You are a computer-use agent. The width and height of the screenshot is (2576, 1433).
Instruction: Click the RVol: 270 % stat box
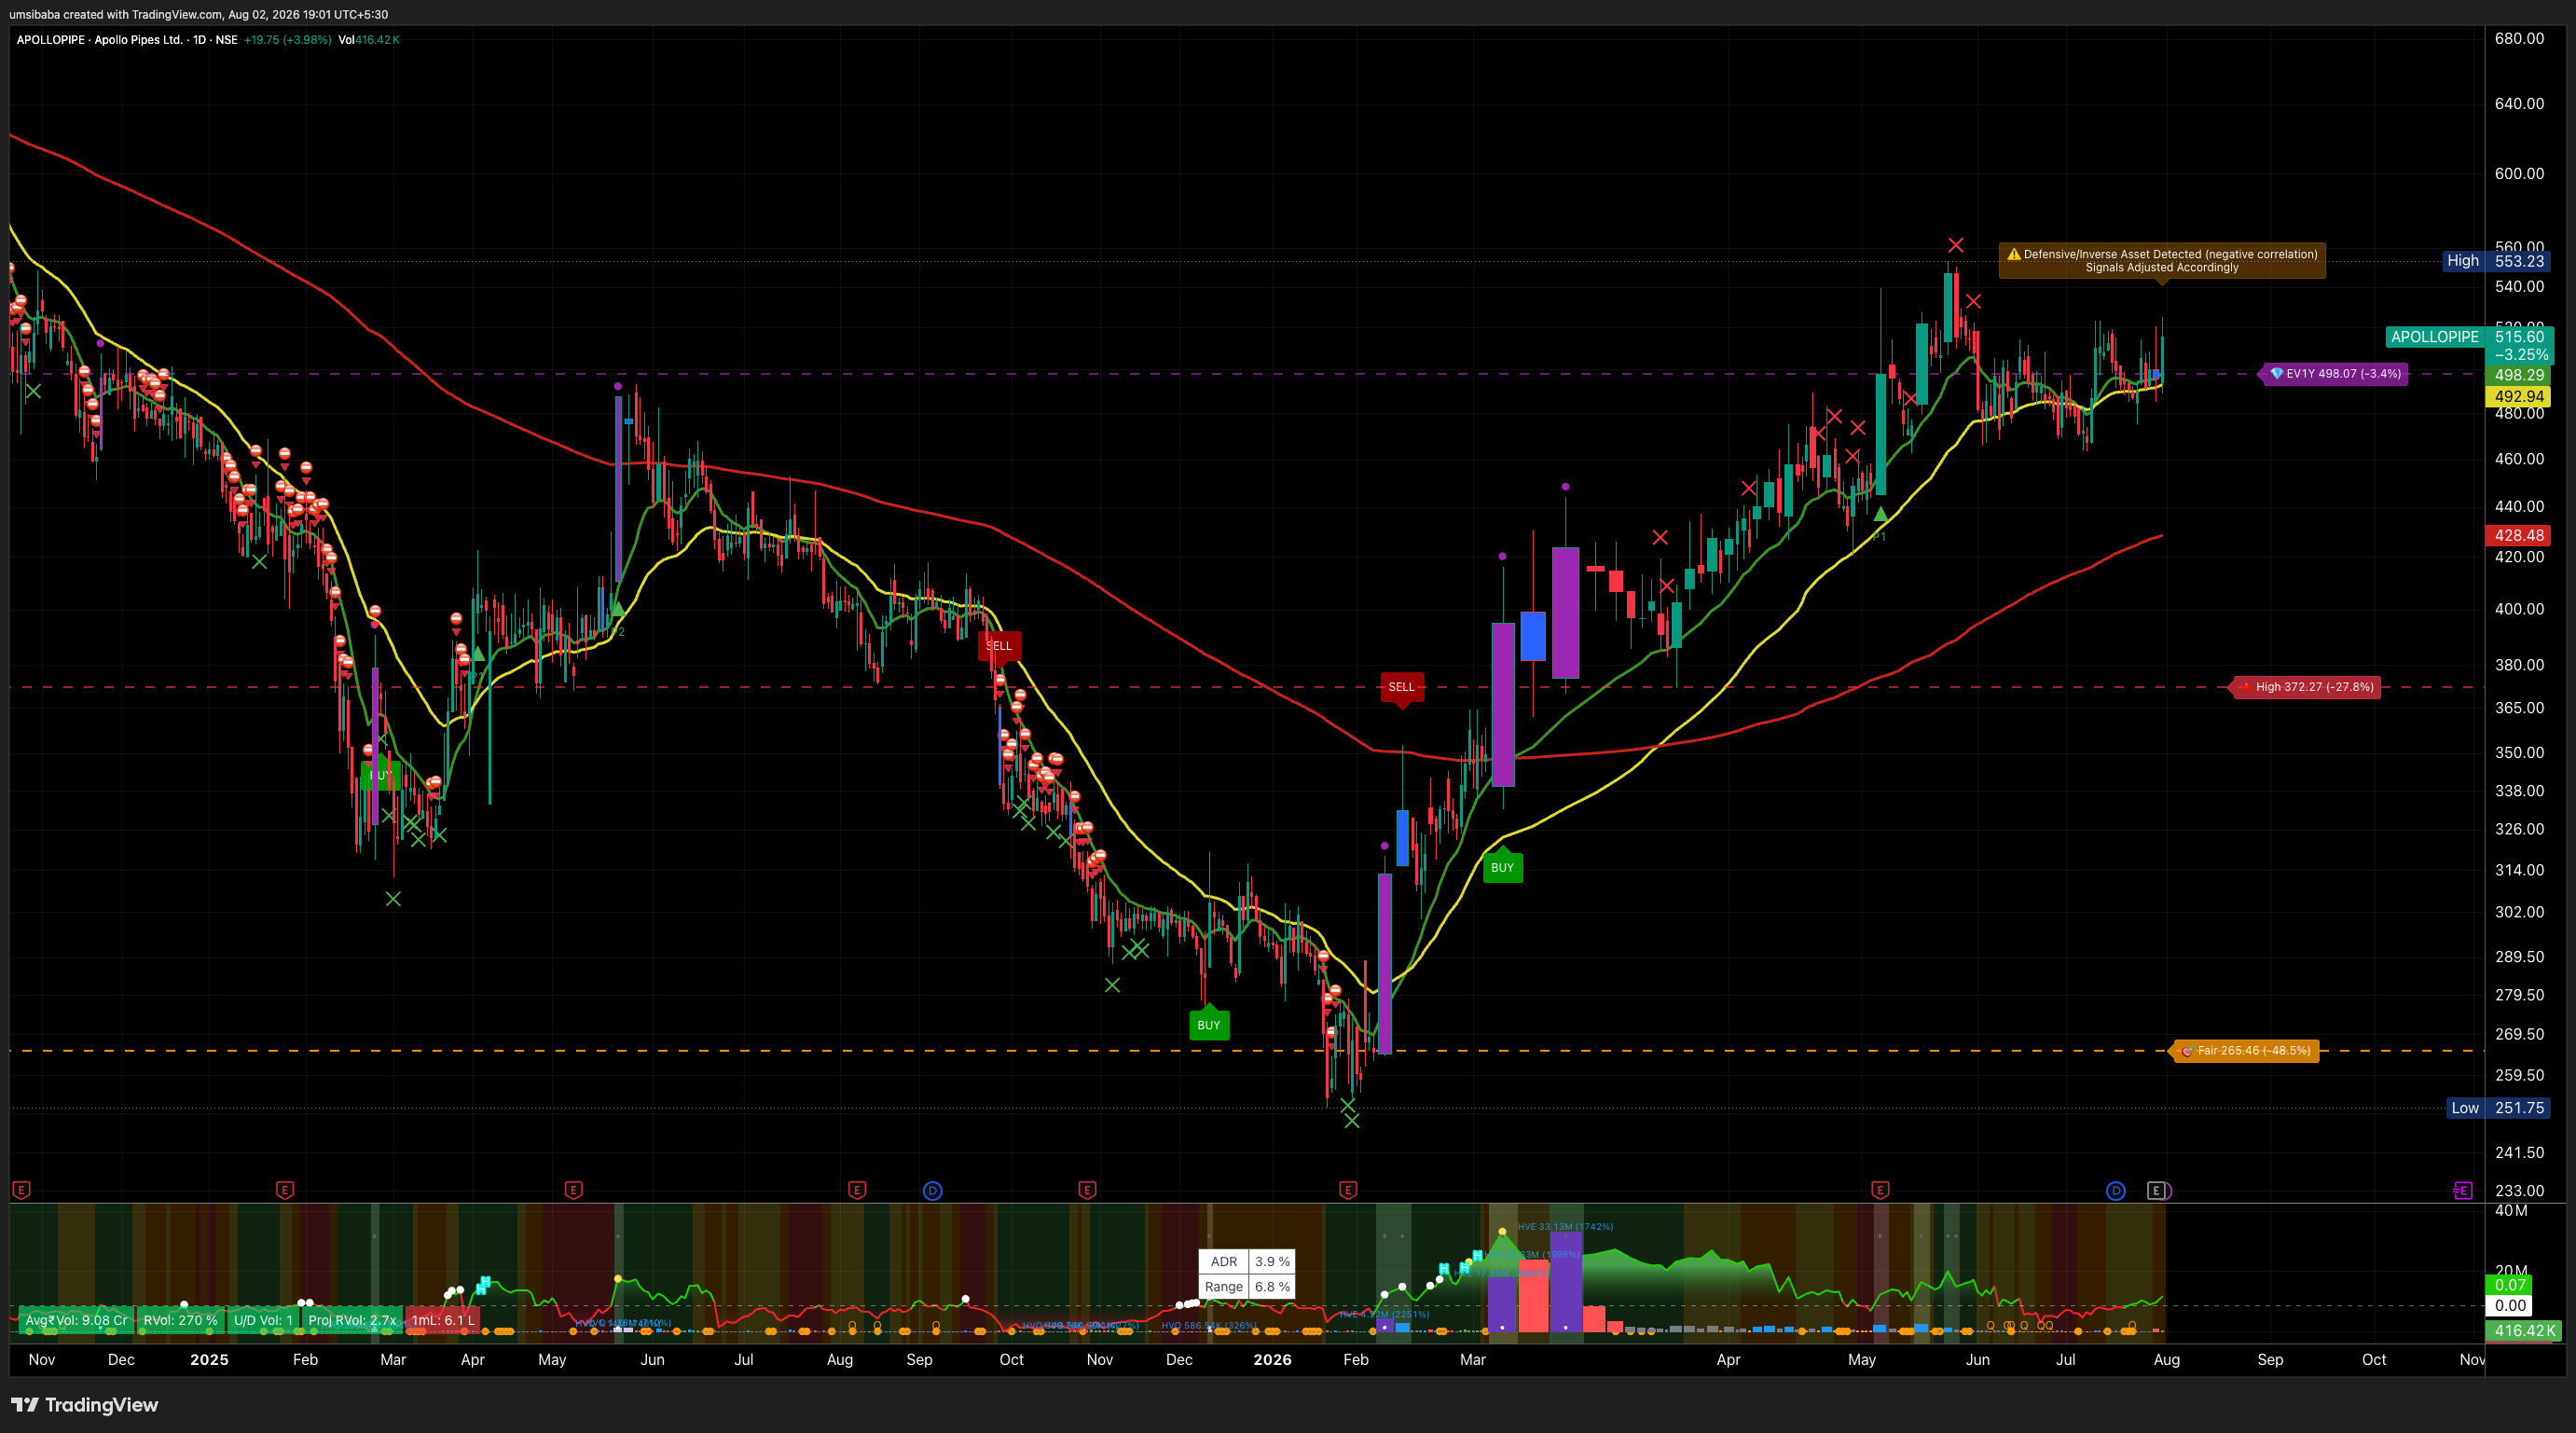180,1320
